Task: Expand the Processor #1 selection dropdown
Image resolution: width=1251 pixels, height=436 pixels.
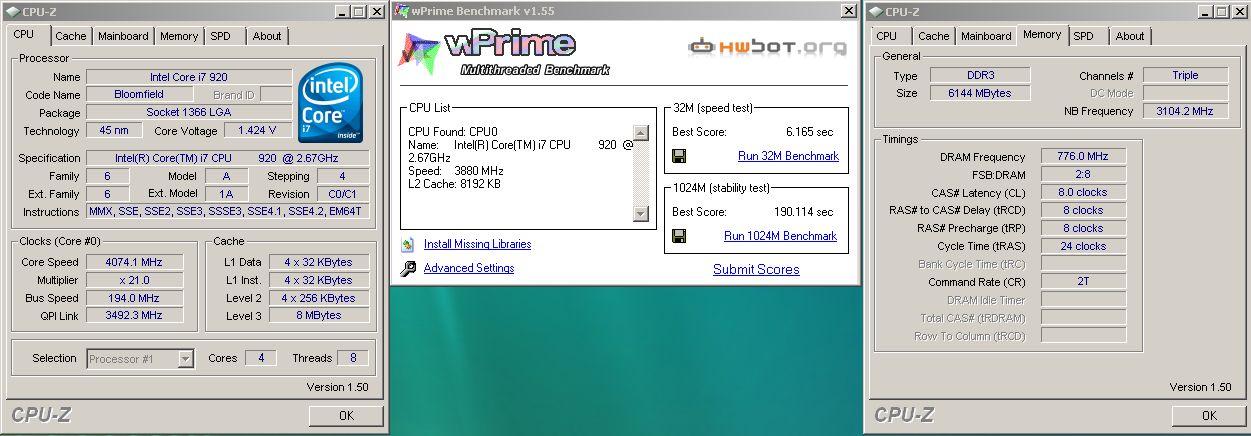Action: coord(185,358)
